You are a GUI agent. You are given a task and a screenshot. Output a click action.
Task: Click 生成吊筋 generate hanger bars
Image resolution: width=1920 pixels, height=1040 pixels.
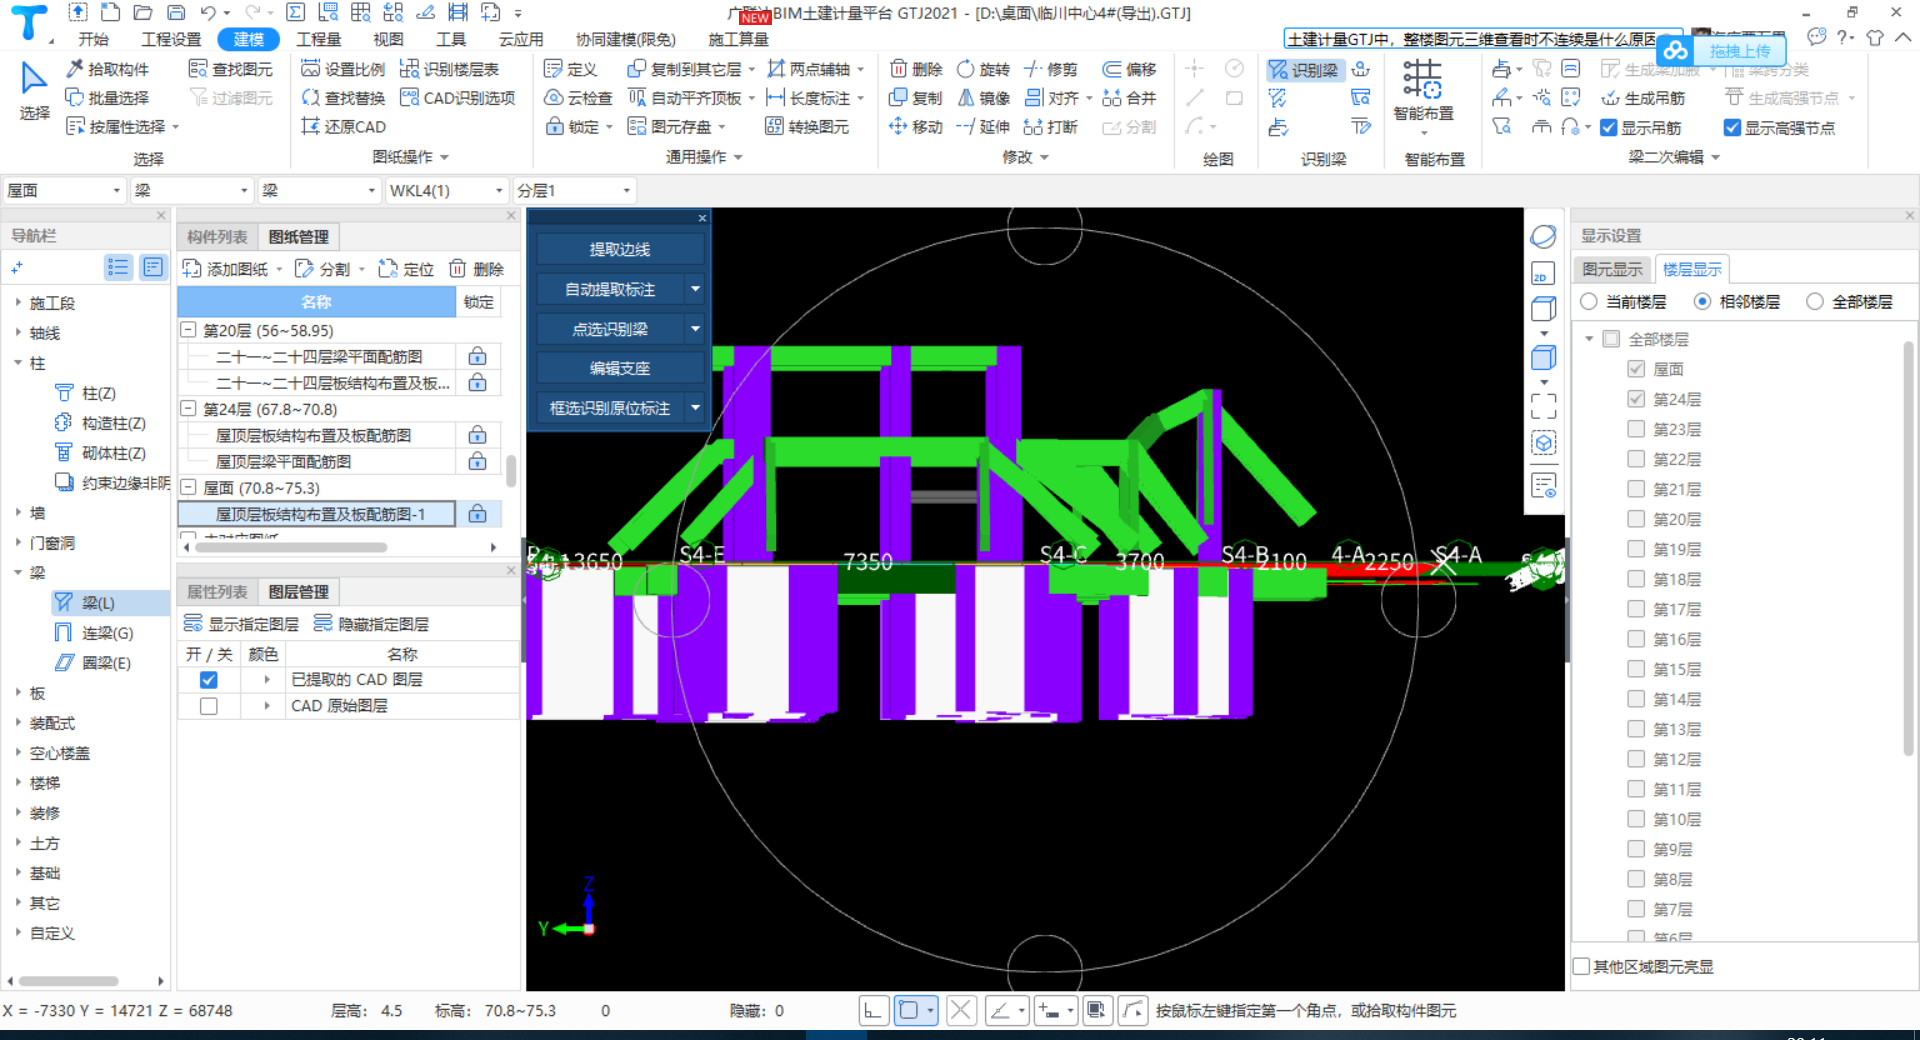point(1643,98)
